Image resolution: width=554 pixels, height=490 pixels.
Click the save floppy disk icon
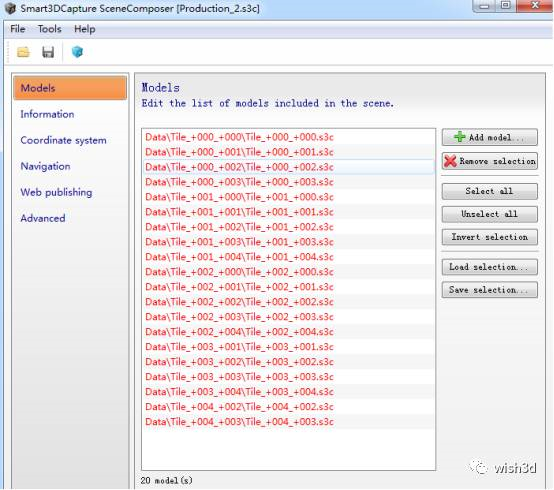point(48,52)
